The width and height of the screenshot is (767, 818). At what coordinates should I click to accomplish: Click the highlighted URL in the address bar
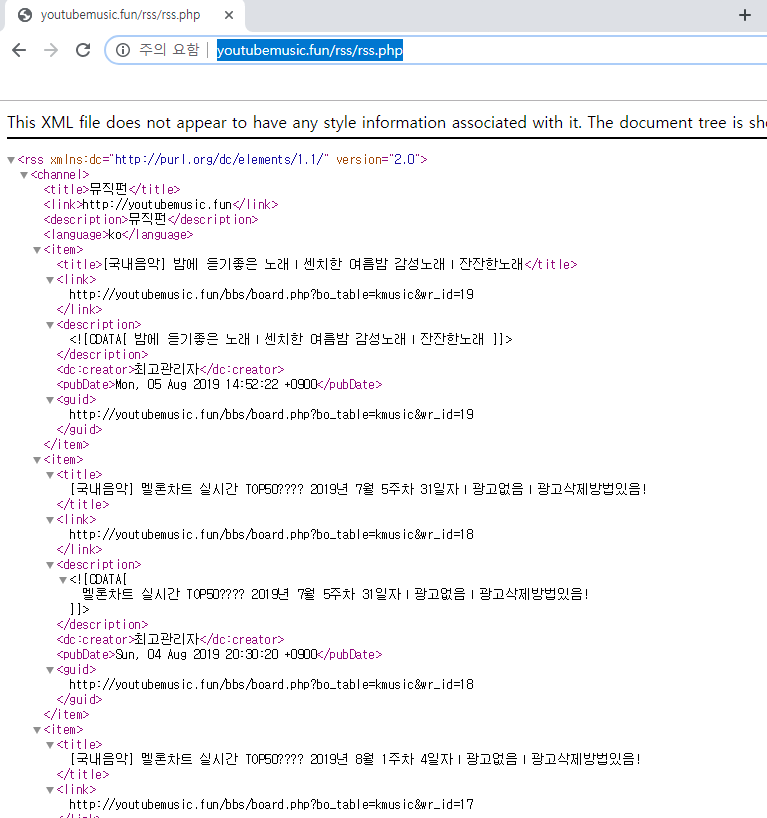click(309, 50)
